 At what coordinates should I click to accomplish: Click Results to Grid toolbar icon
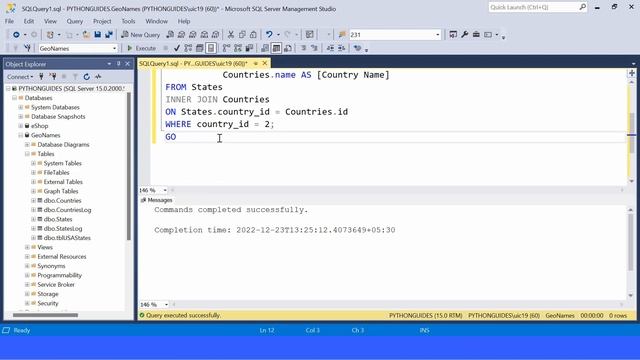pyautogui.click(x=276, y=48)
